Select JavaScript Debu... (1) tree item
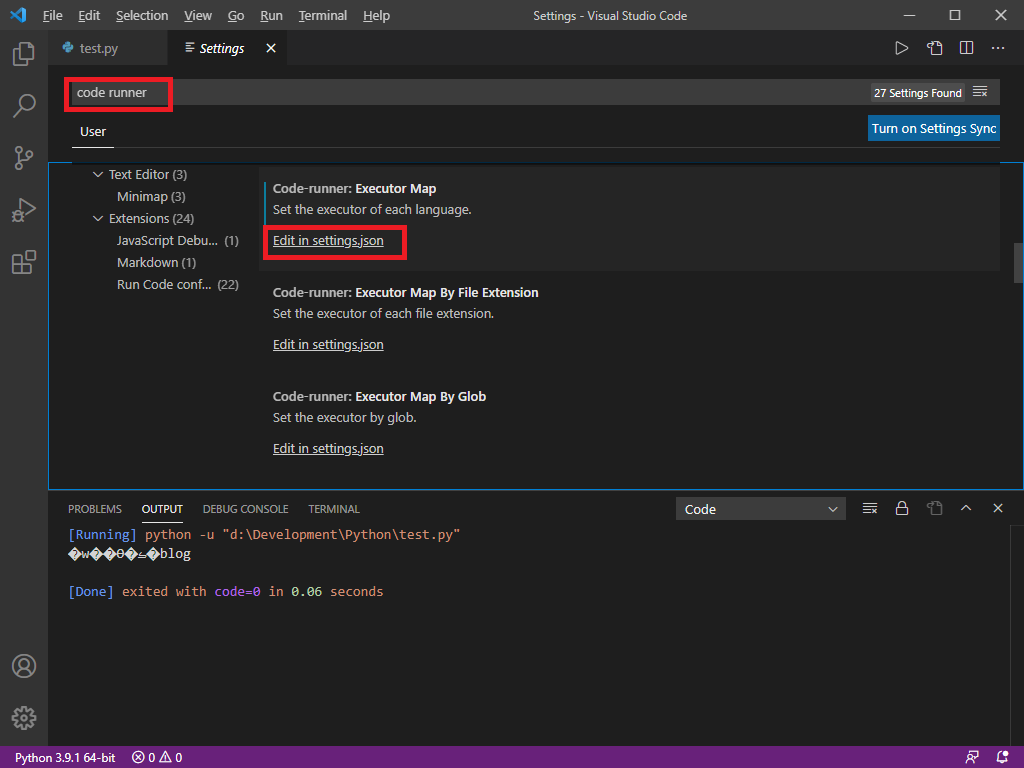Screen dimensions: 1024x768 coord(178,240)
